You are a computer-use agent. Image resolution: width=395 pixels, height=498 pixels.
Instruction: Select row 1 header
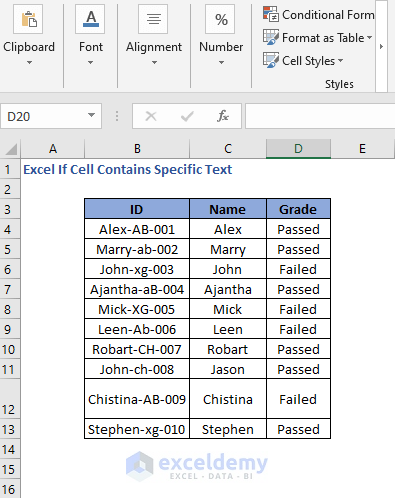click(10, 169)
